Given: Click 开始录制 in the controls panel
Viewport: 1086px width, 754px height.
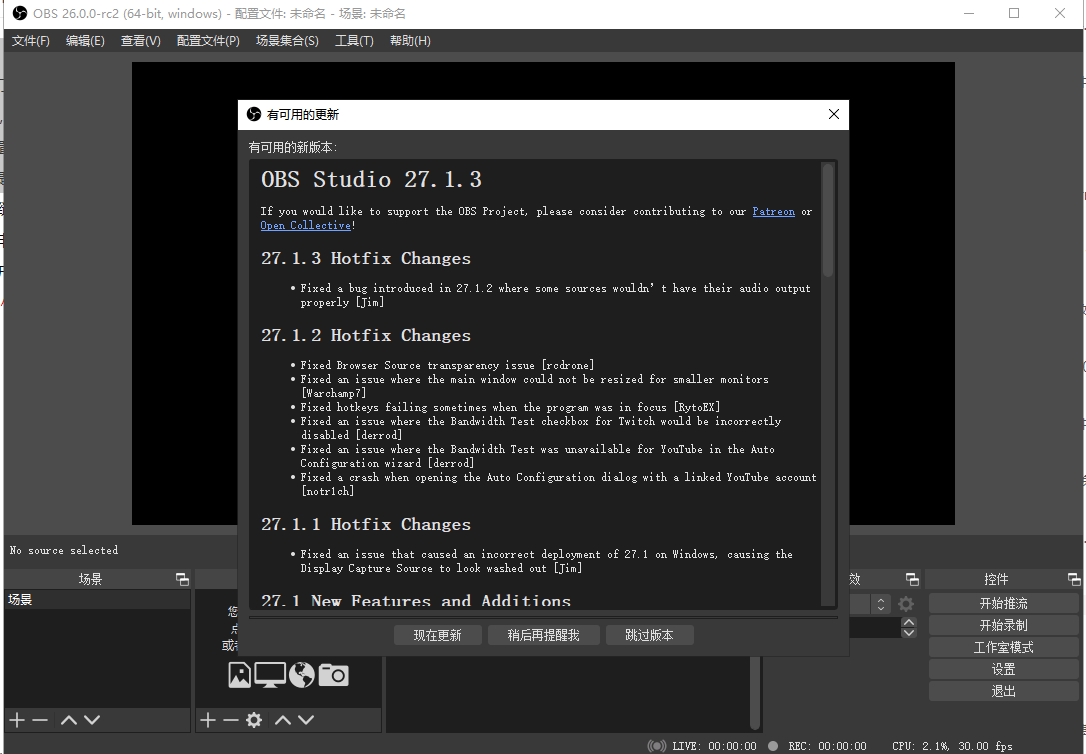Looking at the screenshot, I should tap(1004, 625).
